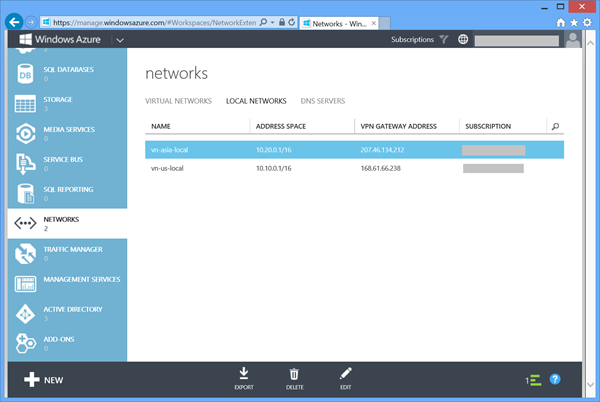Open the Management Services icon
The image size is (600, 402).
coord(25,284)
